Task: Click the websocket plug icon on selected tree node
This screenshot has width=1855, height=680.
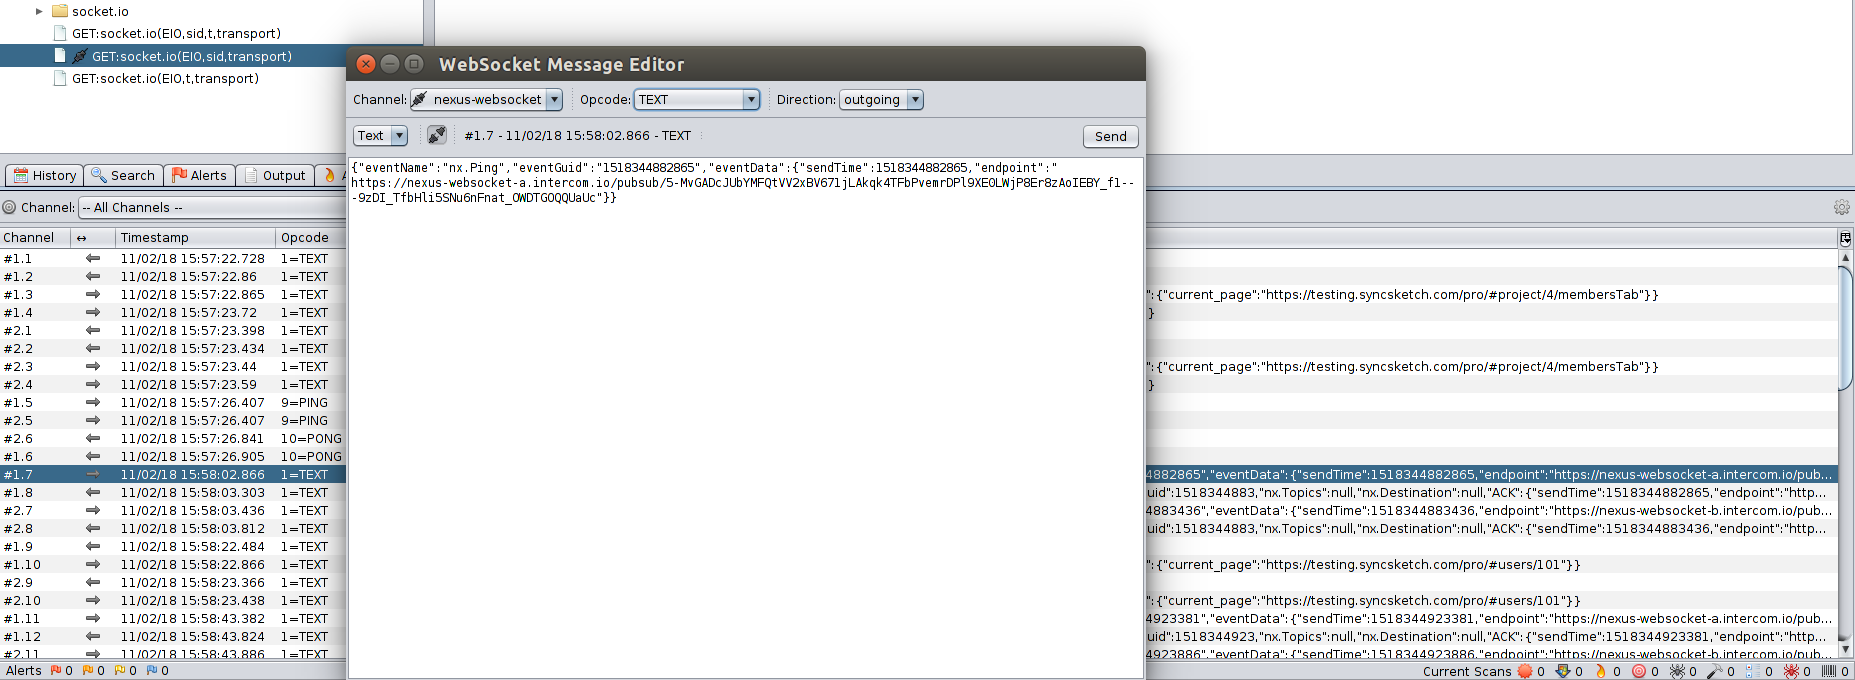Action: point(80,56)
